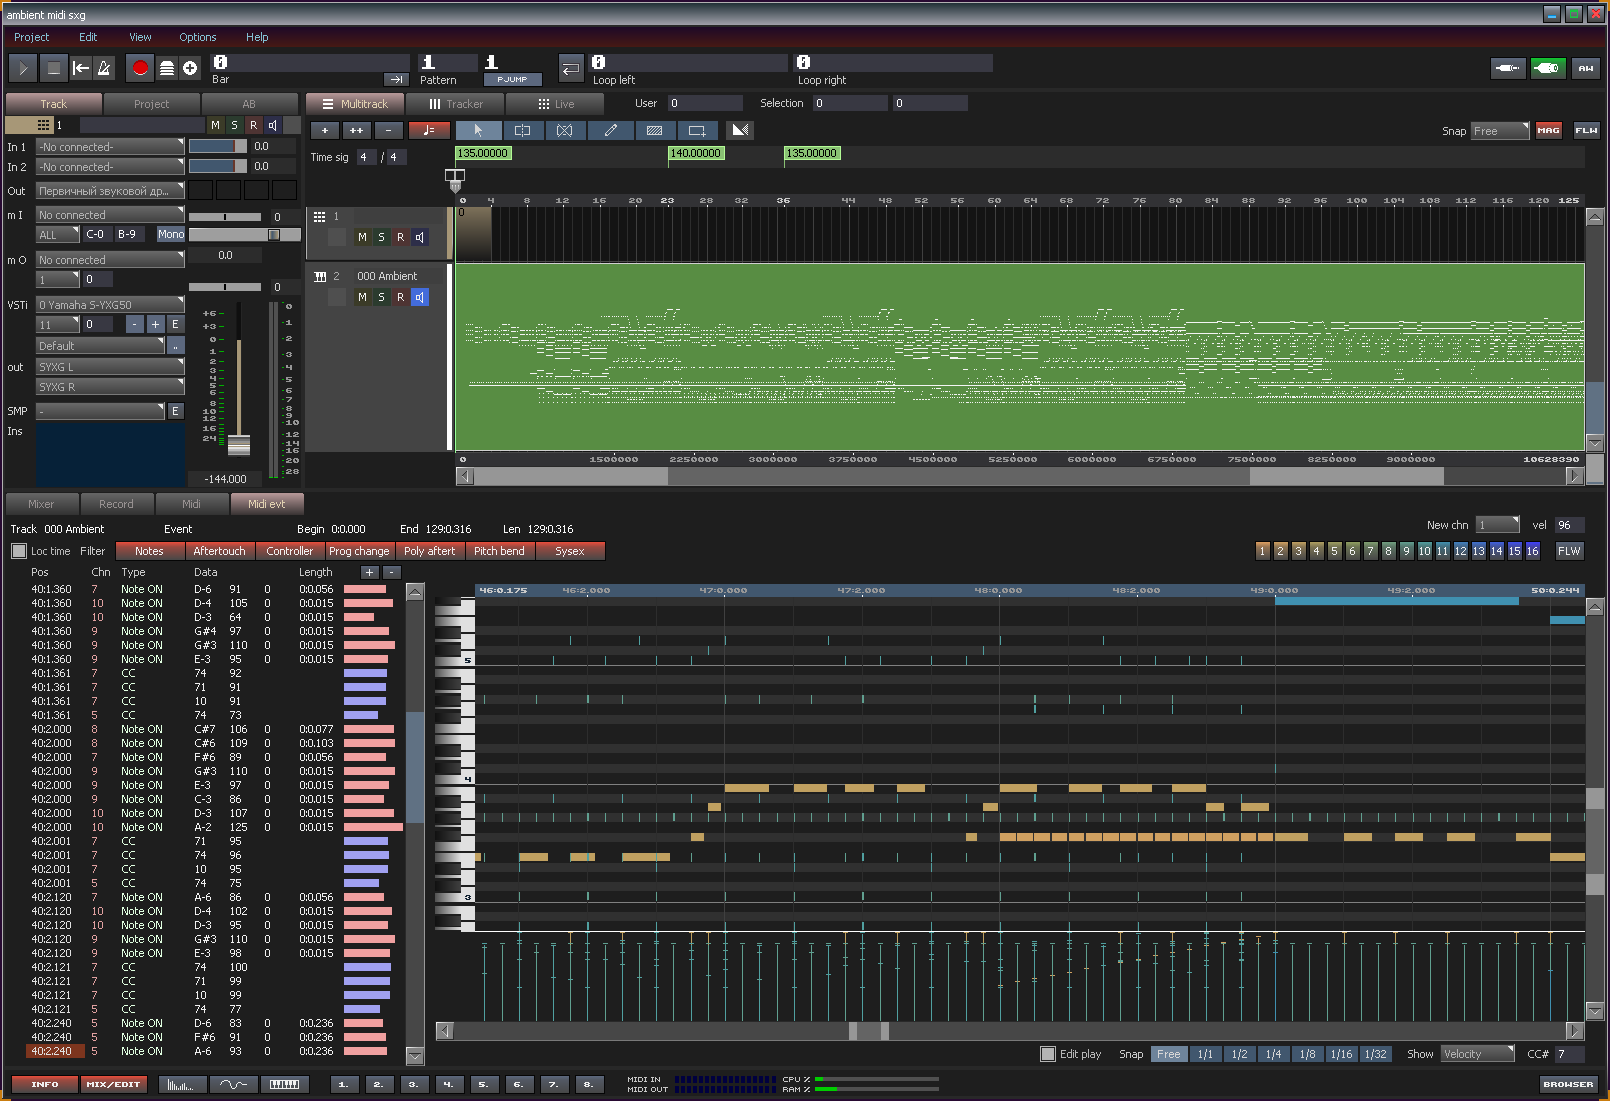Enable the Edit play checkbox
Viewport: 1610px width, 1101px height.
click(x=1048, y=1054)
